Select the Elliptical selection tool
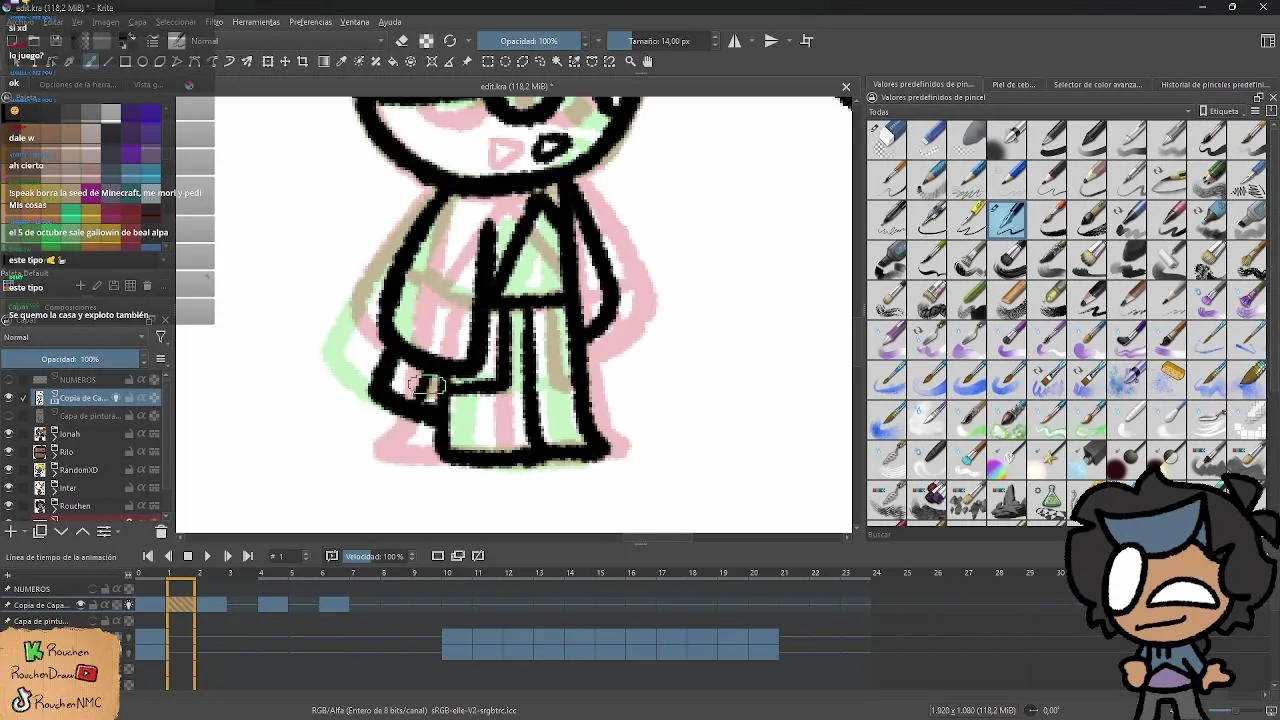Viewport: 1280px width, 720px height. point(505,61)
